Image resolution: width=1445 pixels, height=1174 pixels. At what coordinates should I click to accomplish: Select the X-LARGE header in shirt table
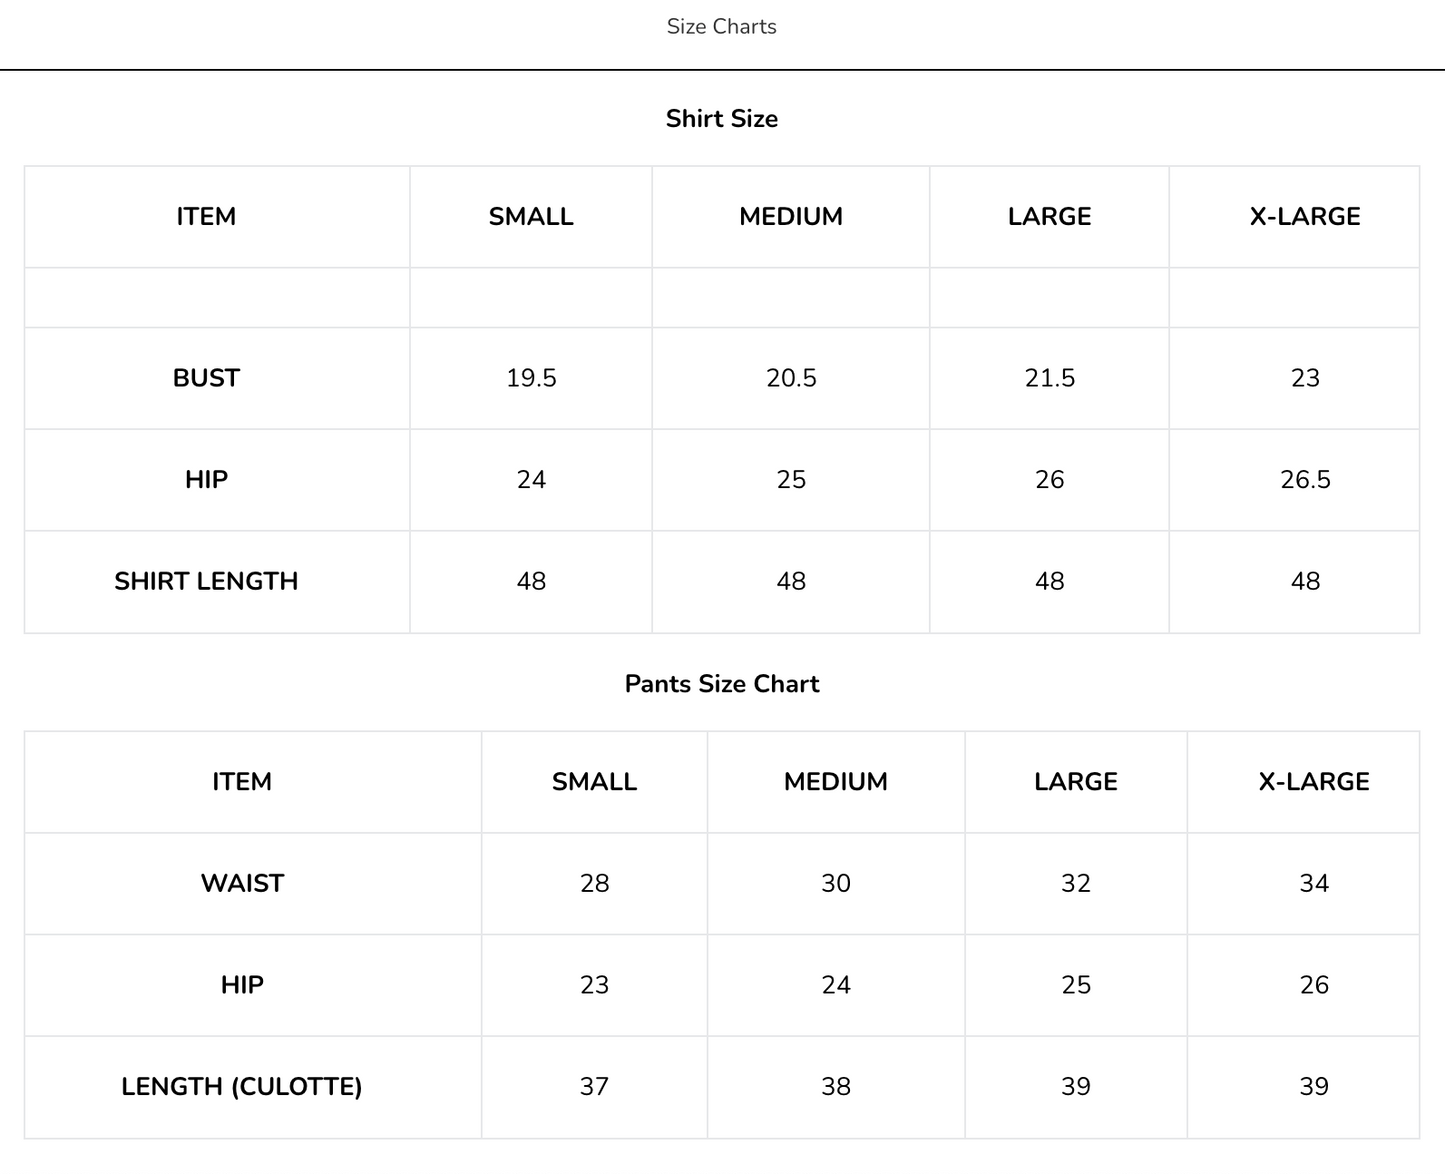[x=1305, y=217]
